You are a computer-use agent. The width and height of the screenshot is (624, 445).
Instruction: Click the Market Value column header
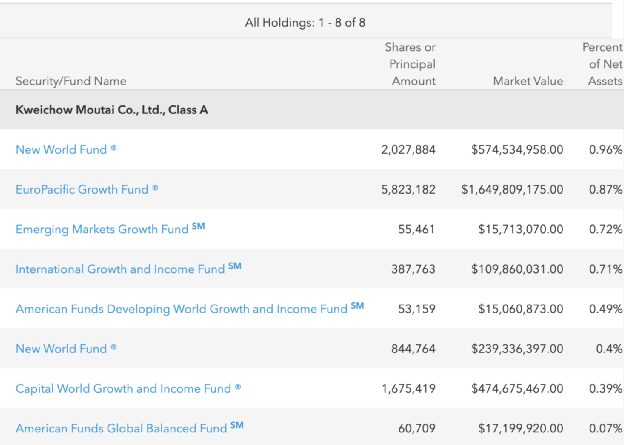(528, 81)
